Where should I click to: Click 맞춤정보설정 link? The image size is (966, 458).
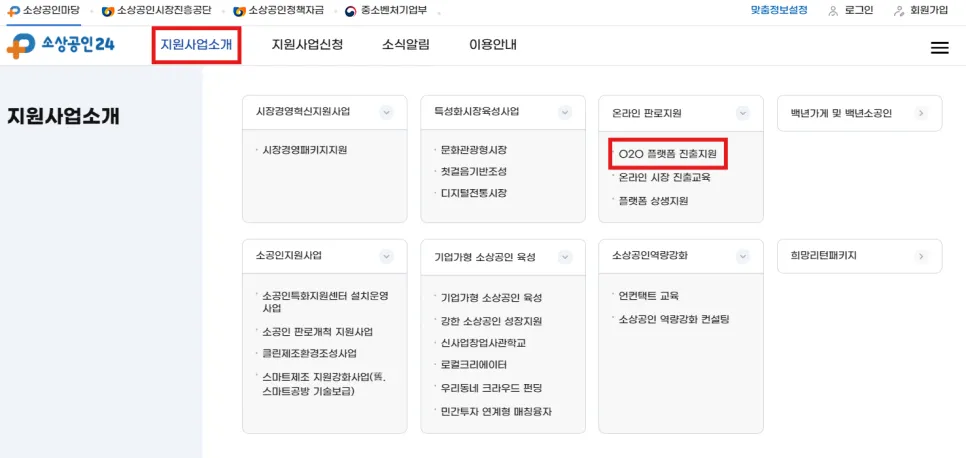(x=779, y=10)
